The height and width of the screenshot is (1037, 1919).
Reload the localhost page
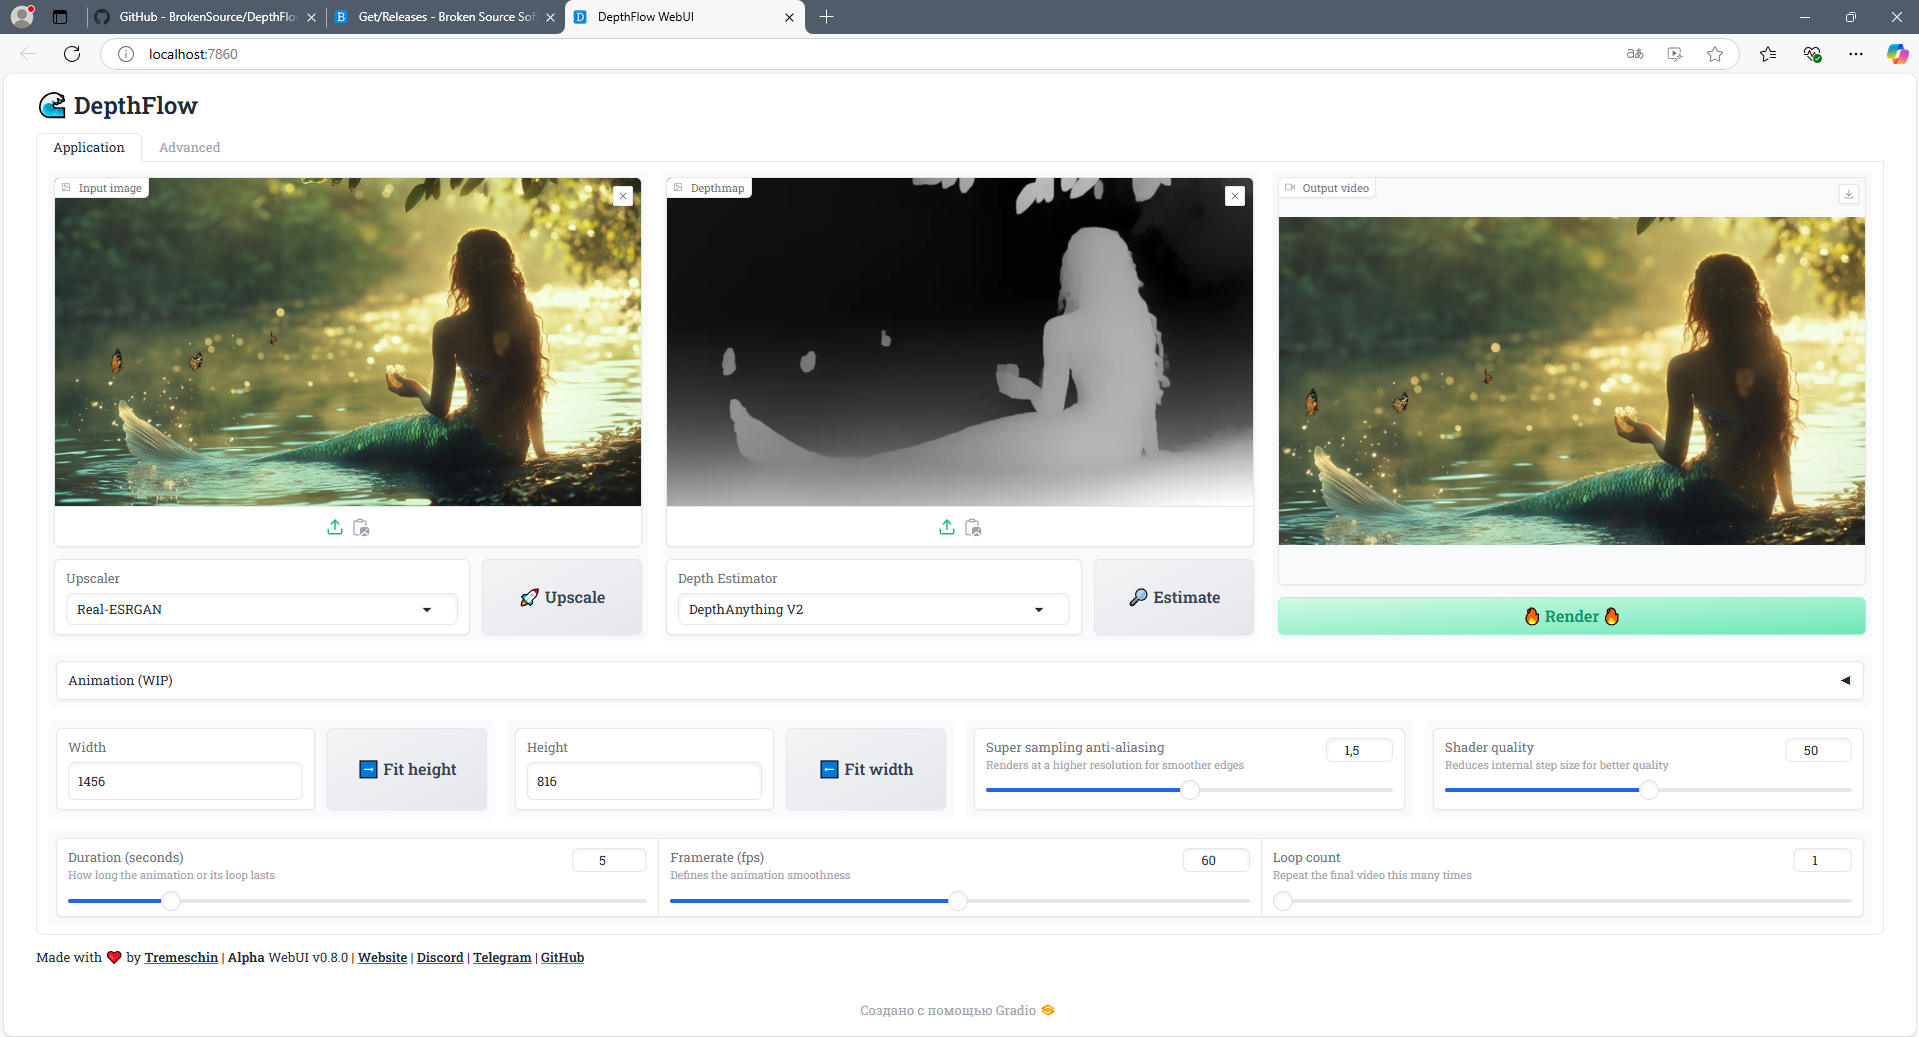[72, 54]
